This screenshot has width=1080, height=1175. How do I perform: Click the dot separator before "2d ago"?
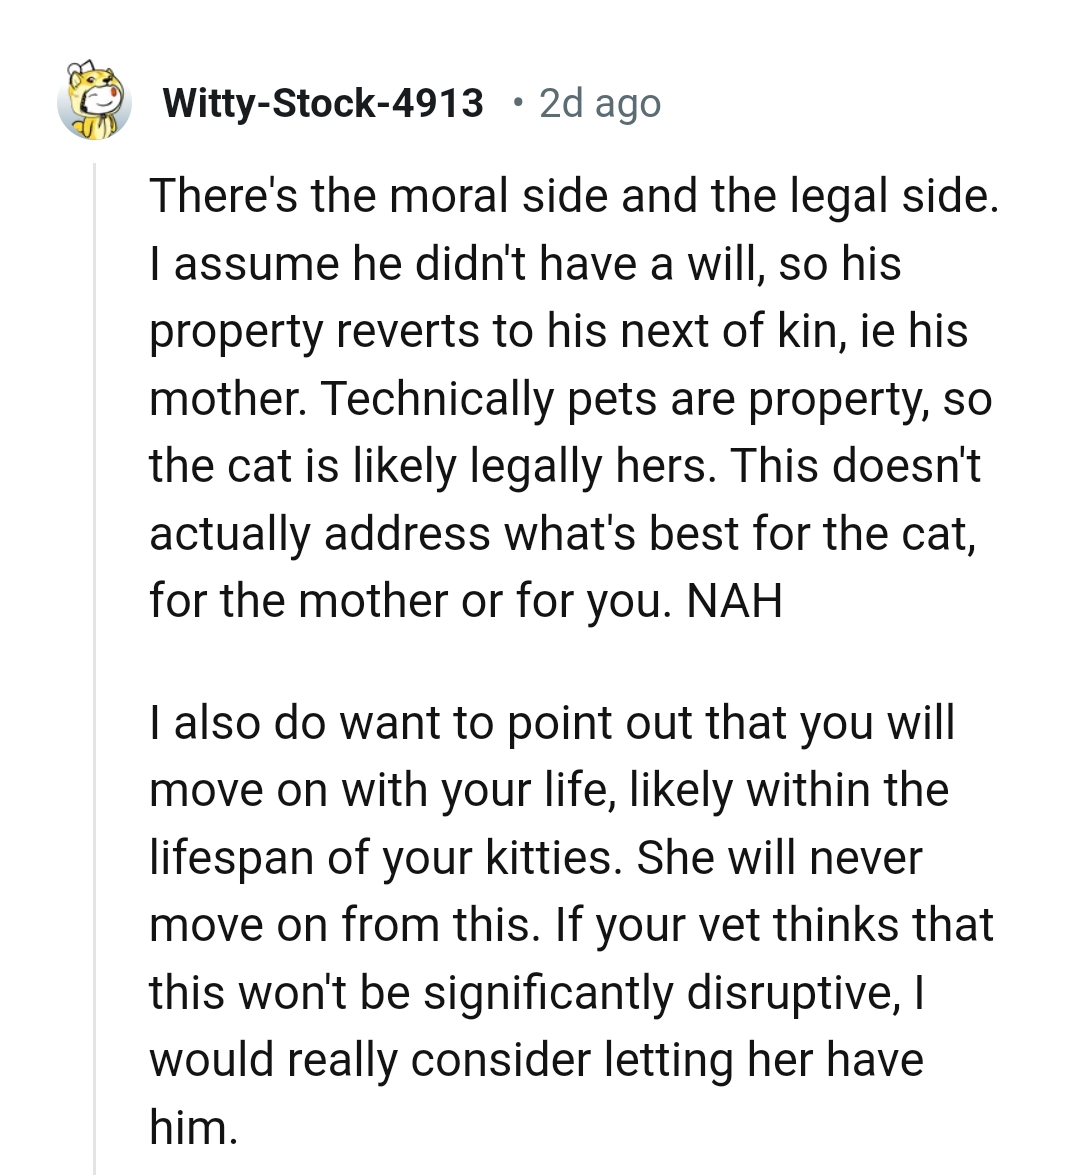point(516,102)
